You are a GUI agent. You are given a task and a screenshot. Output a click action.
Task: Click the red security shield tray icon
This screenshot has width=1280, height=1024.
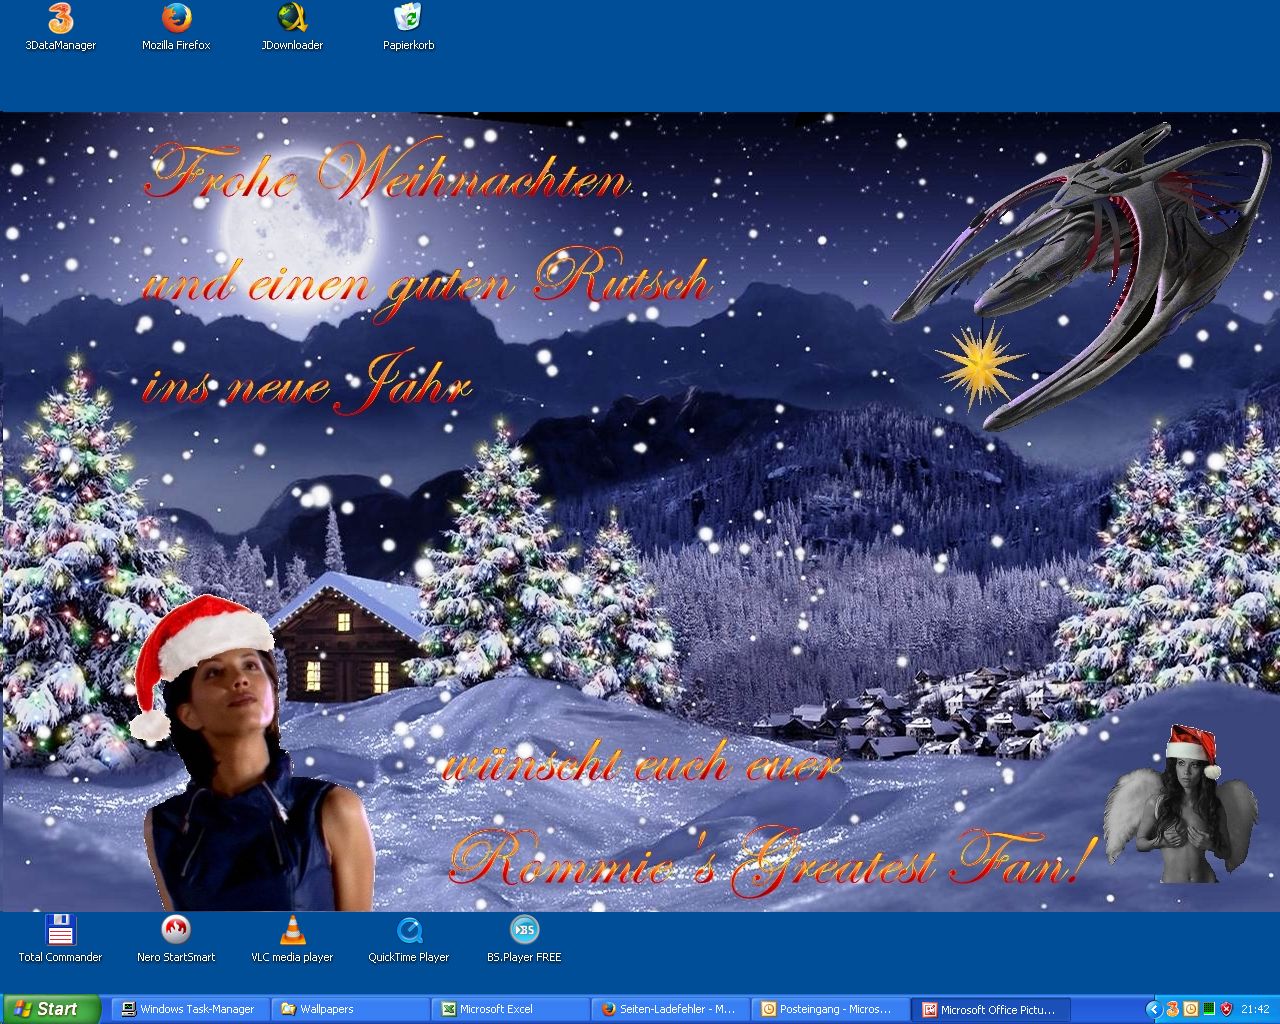tap(1226, 1009)
